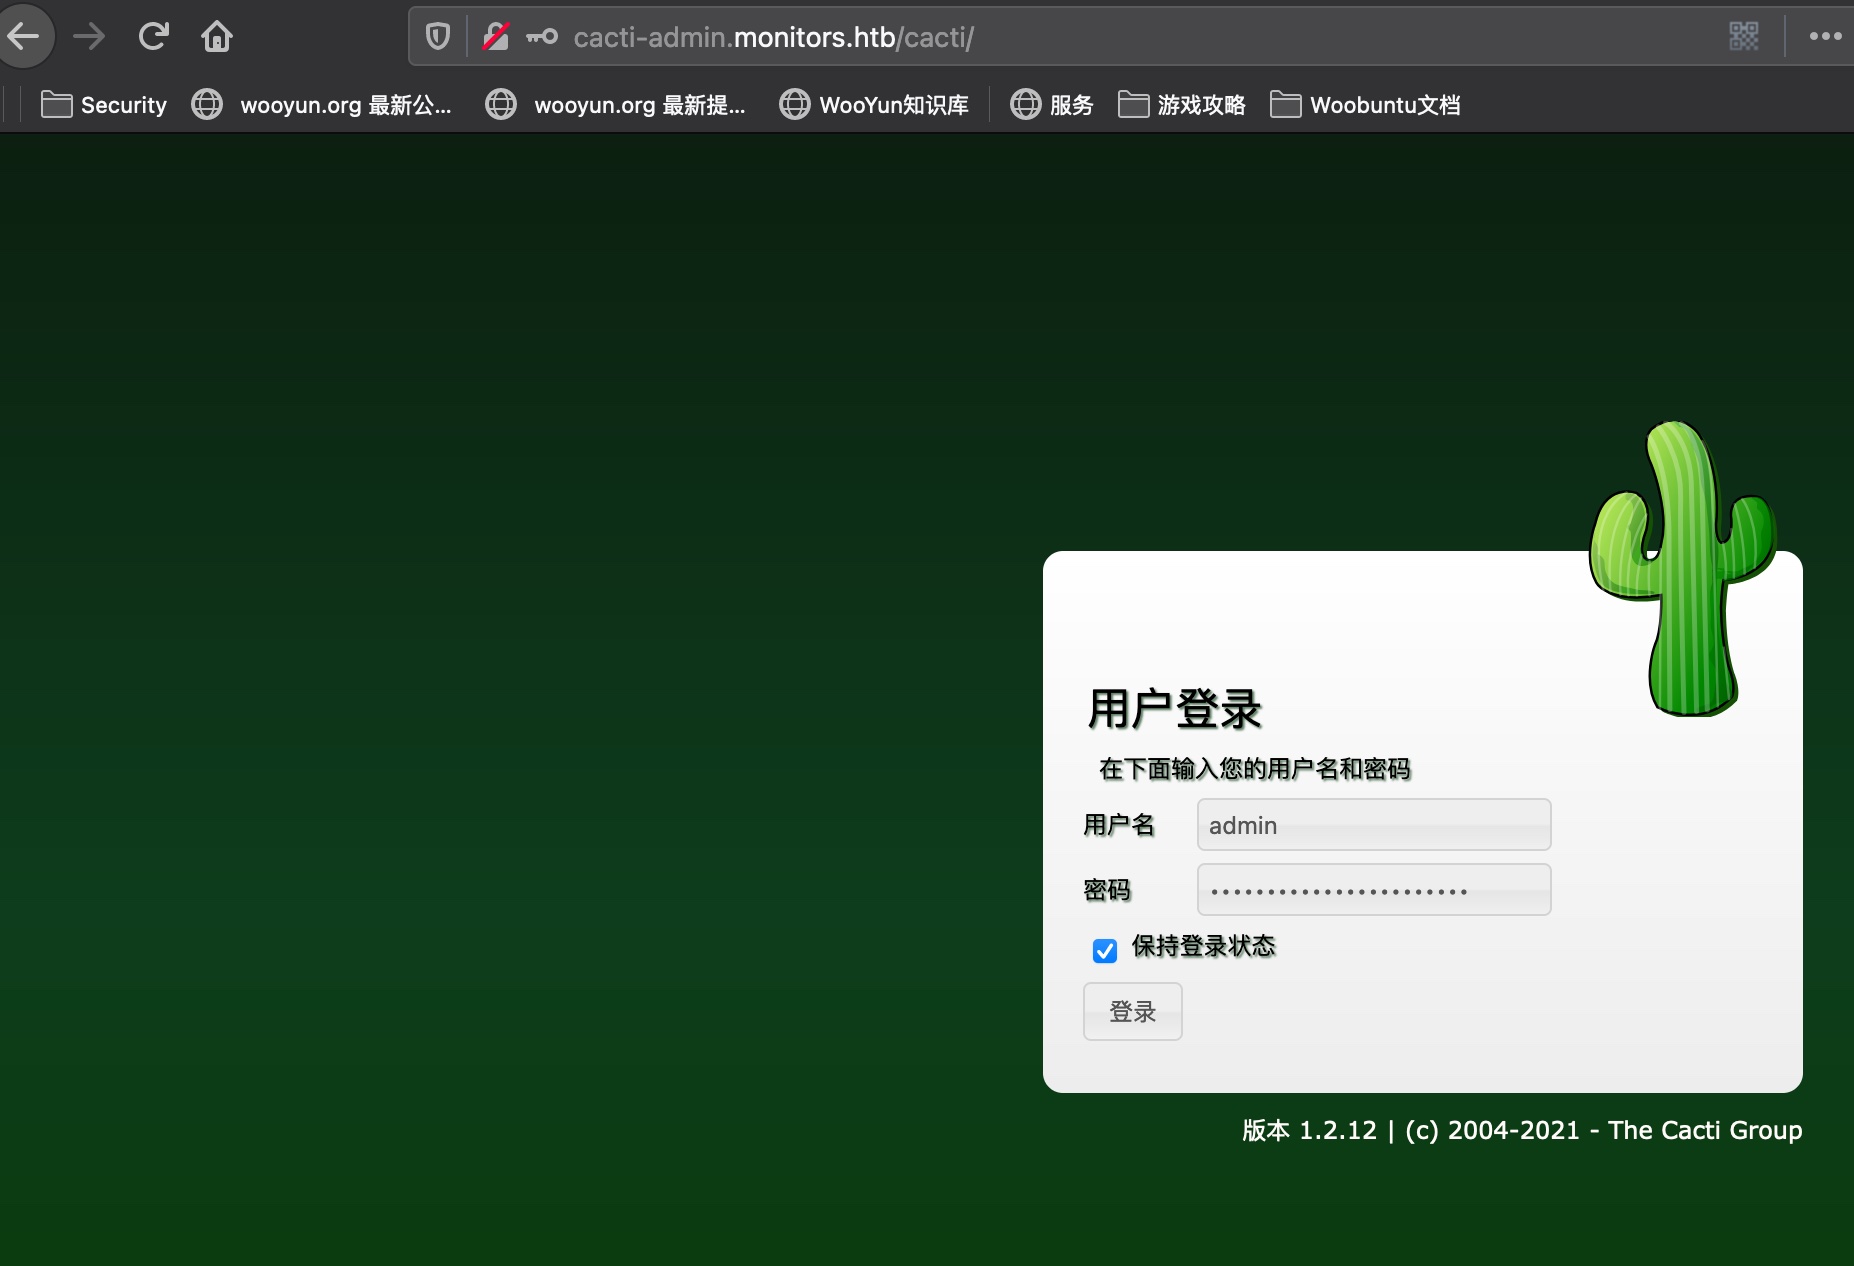Image resolution: width=1854 pixels, height=1266 pixels.
Task: Open the 服务 bookmark
Action: 1052,105
